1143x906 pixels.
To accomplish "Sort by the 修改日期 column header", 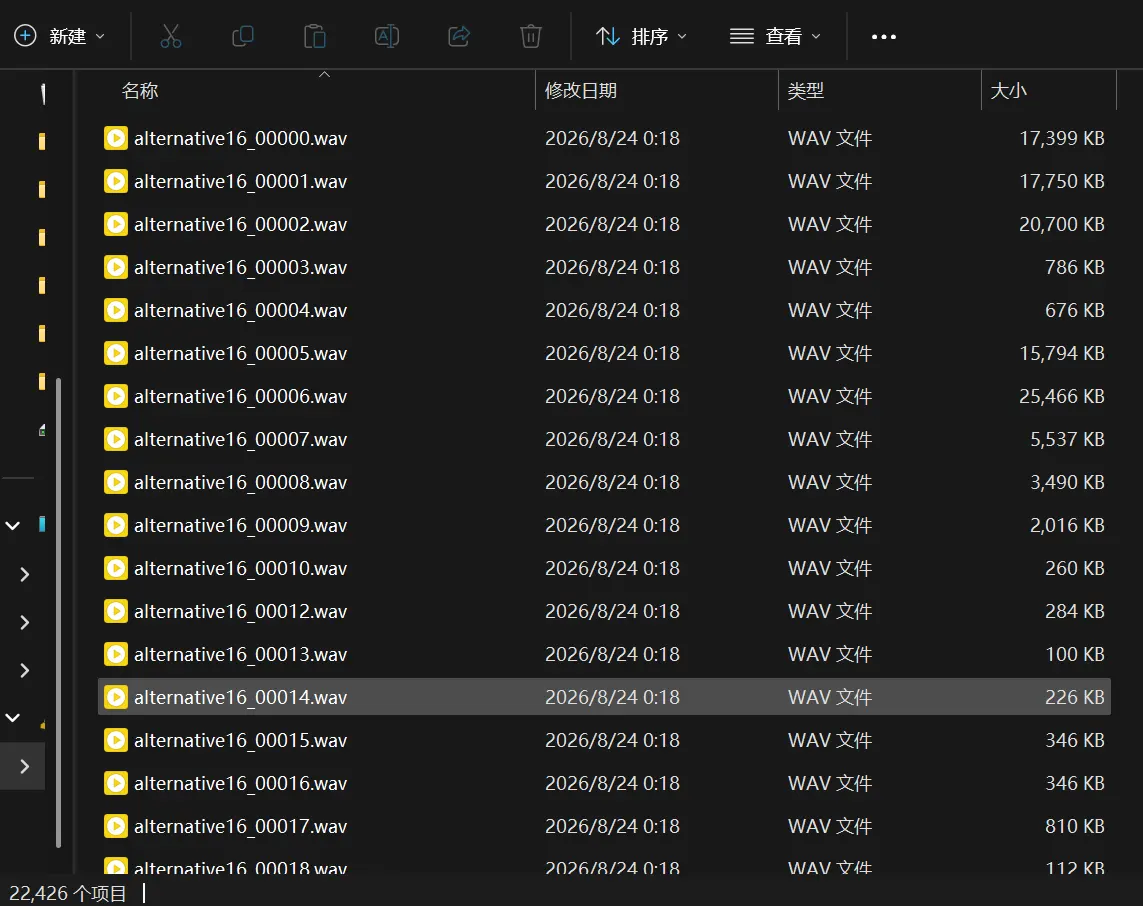I will [x=581, y=90].
